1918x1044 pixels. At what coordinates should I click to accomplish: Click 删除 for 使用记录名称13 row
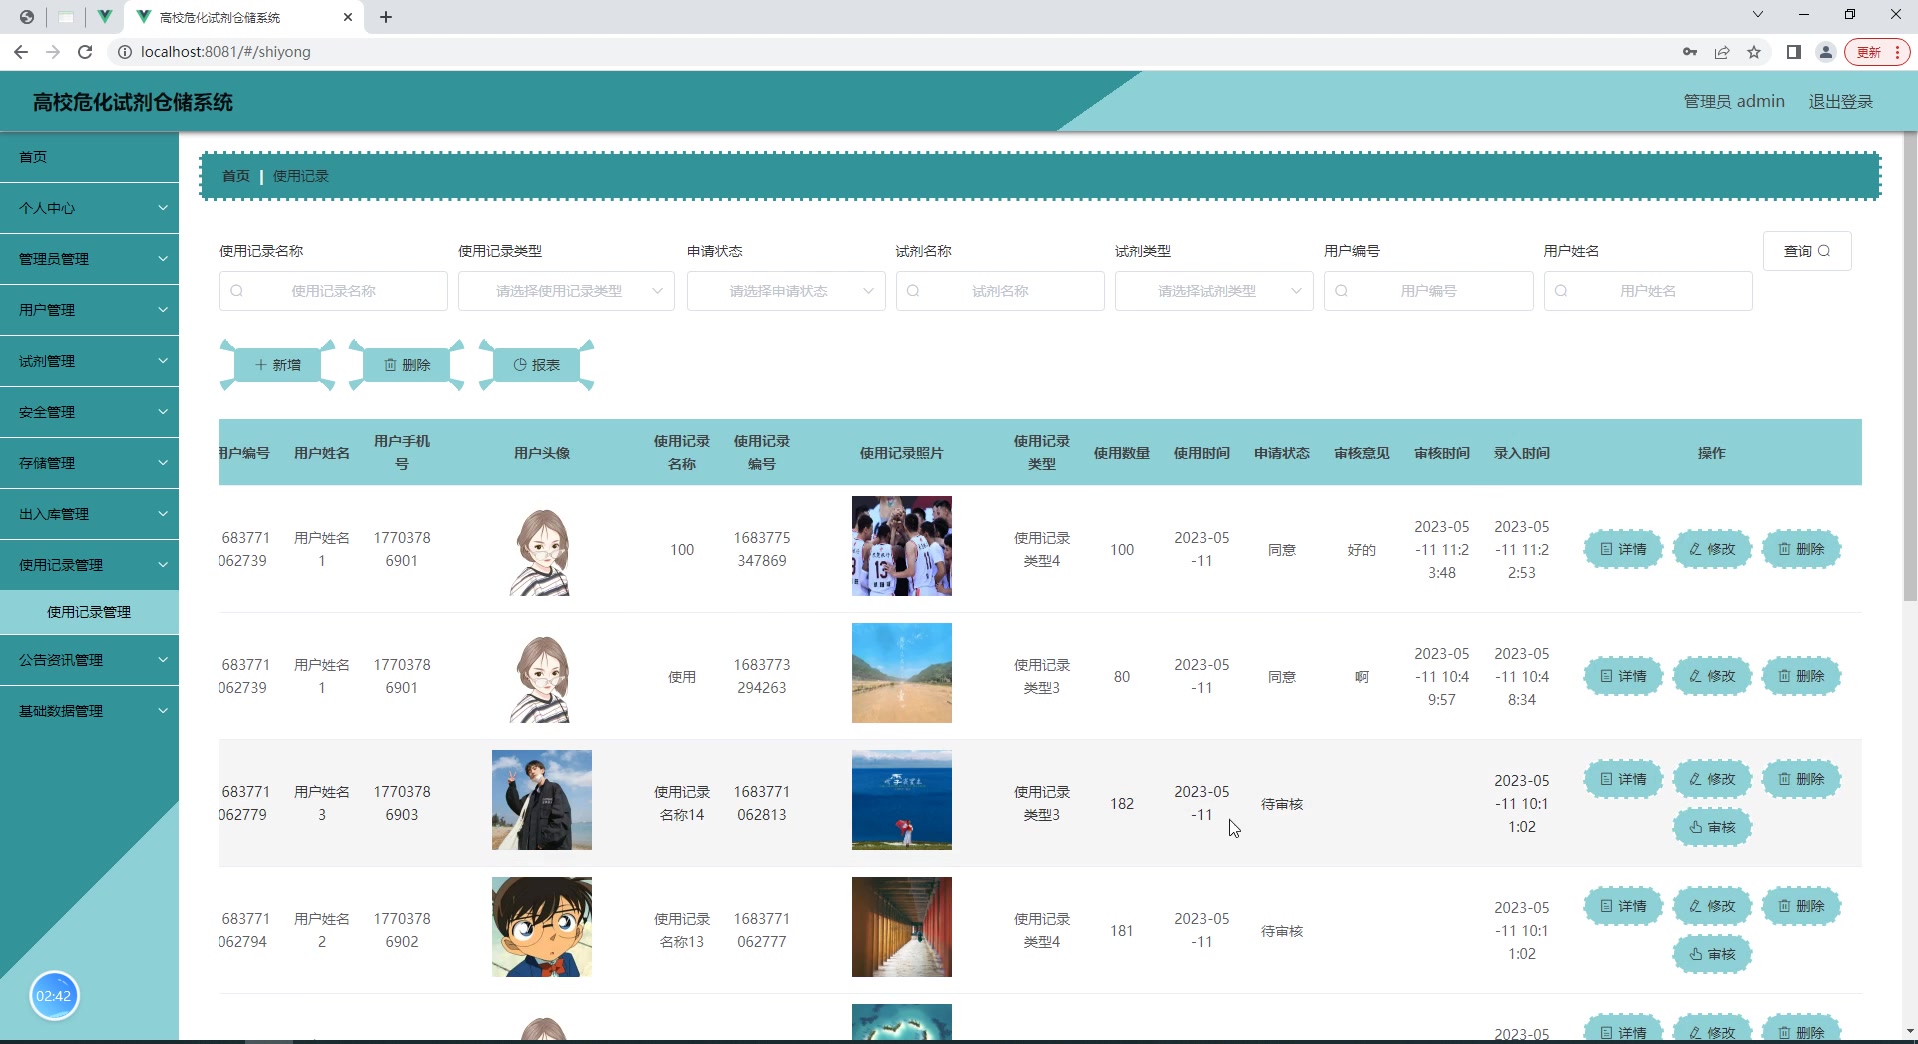pos(1801,906)
